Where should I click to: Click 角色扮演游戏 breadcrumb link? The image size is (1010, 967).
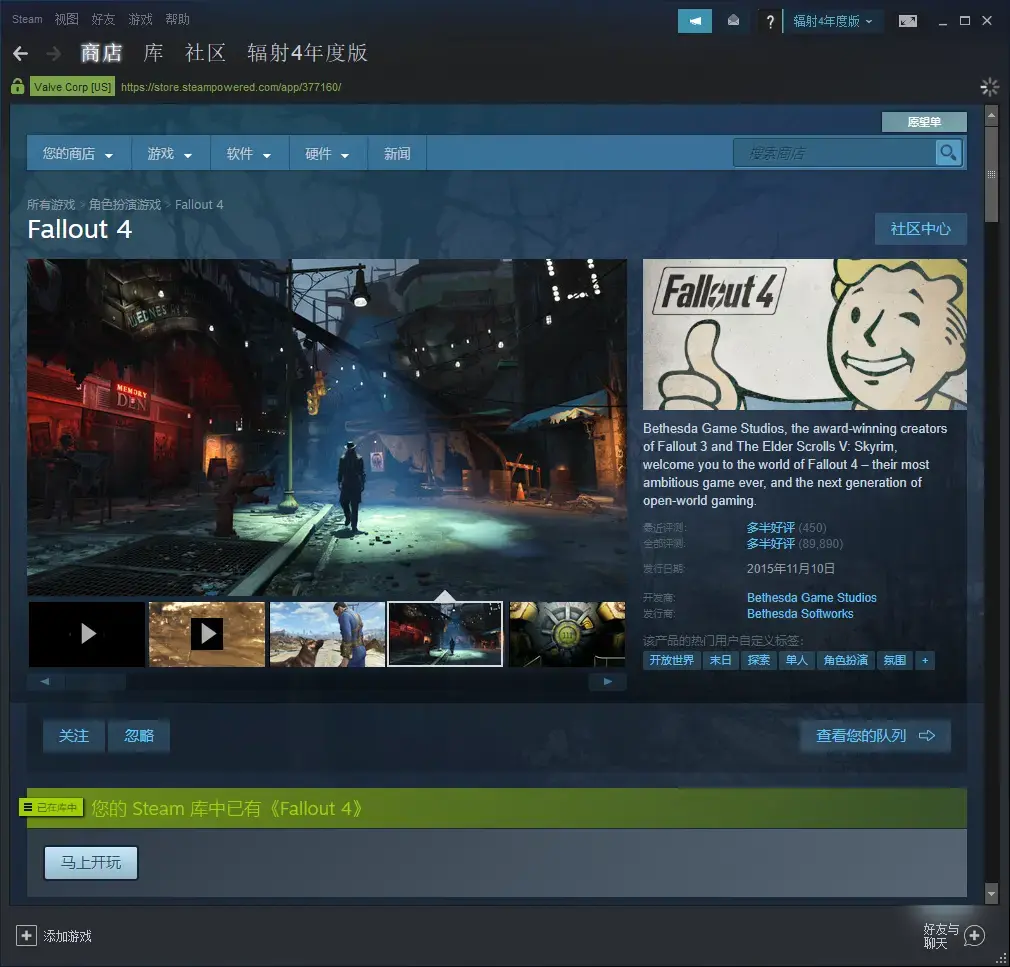(125, 204)
